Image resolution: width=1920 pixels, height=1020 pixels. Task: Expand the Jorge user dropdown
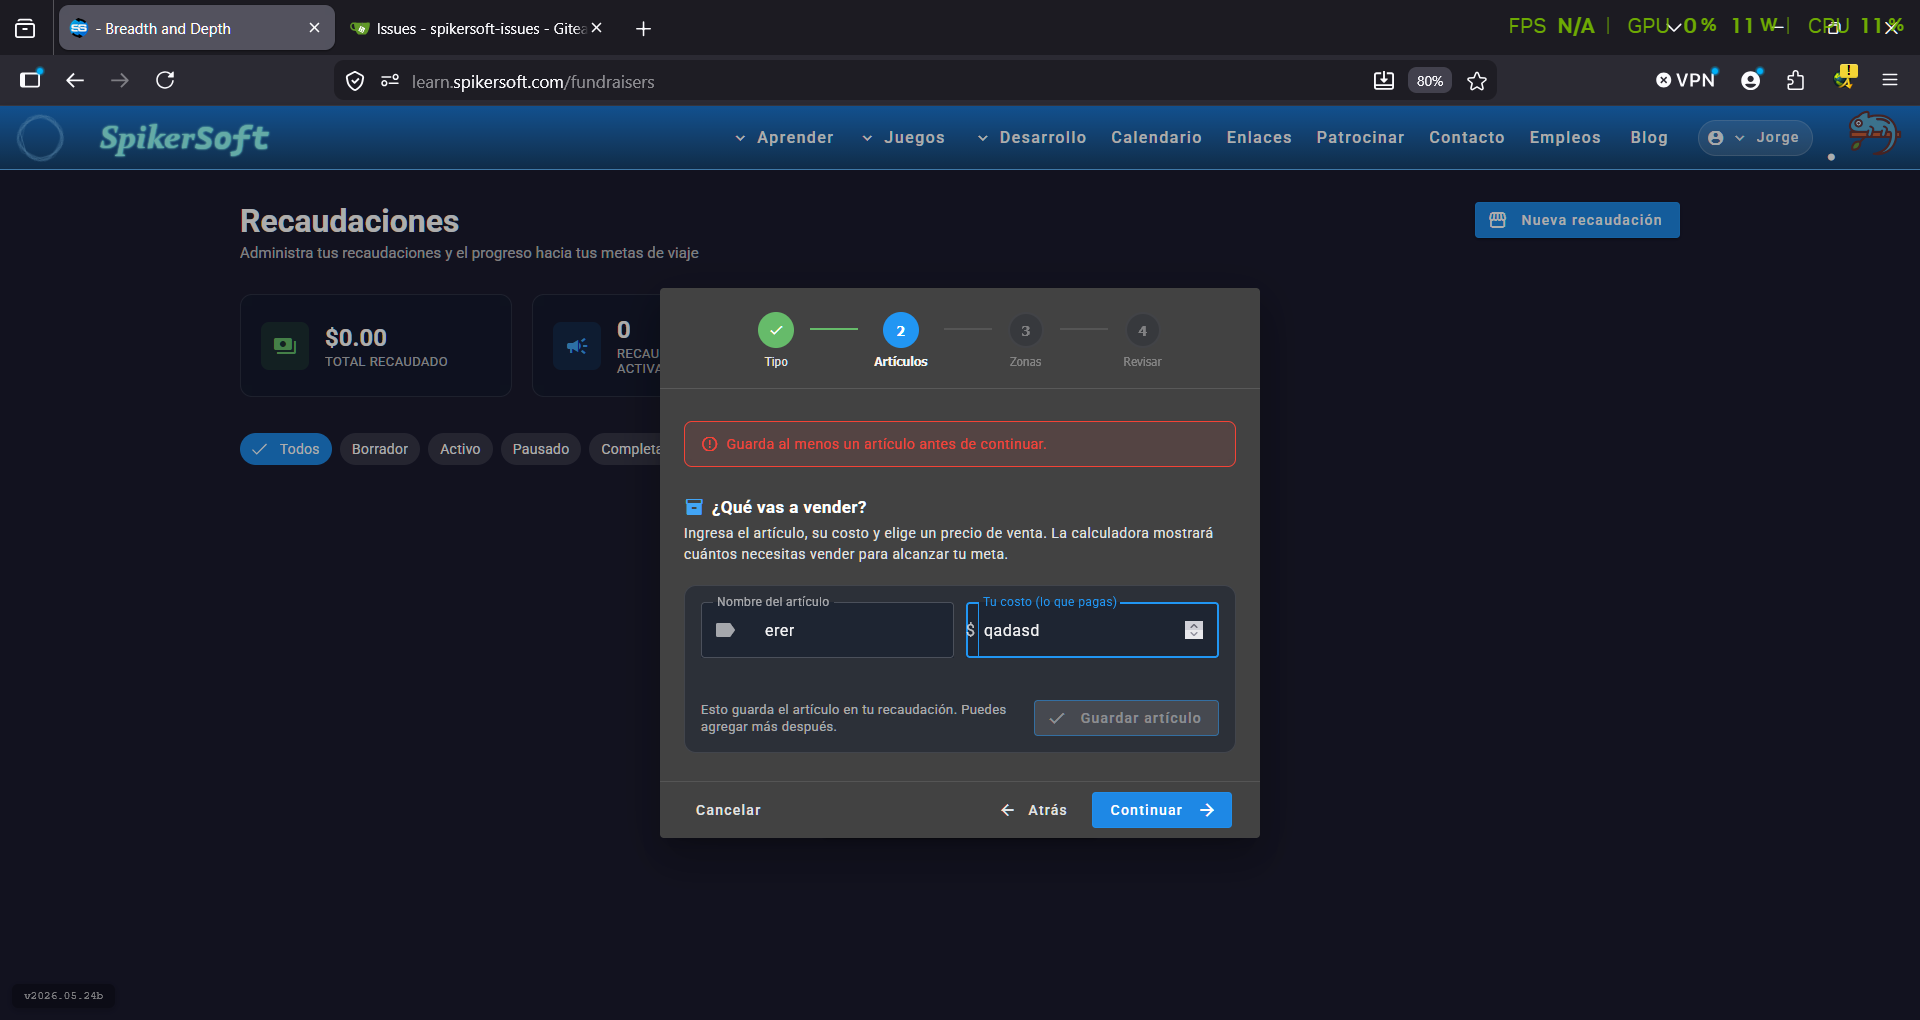point(1755,138)
